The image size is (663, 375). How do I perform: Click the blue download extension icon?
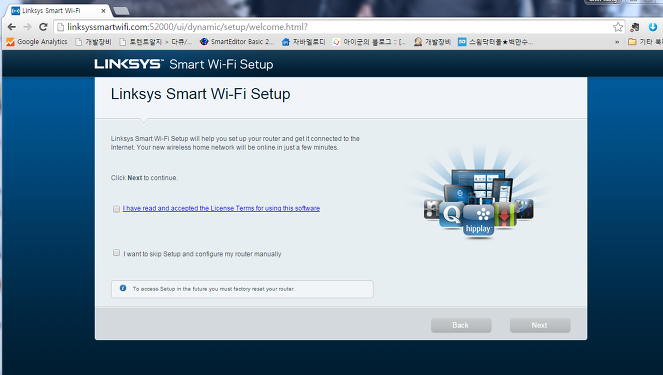(652, 27)
